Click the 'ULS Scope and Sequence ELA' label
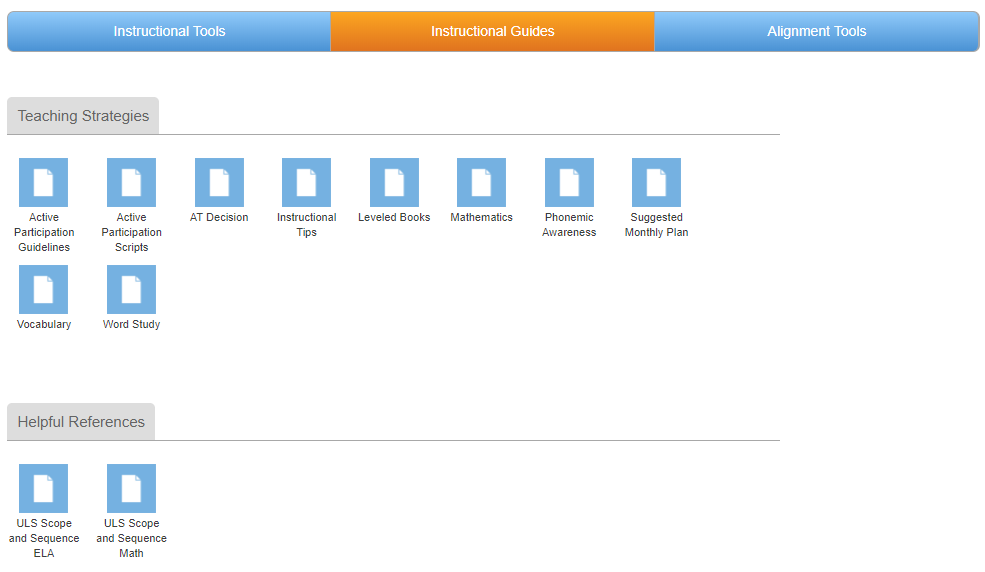The image size is (985, 572). coord(44,538)
